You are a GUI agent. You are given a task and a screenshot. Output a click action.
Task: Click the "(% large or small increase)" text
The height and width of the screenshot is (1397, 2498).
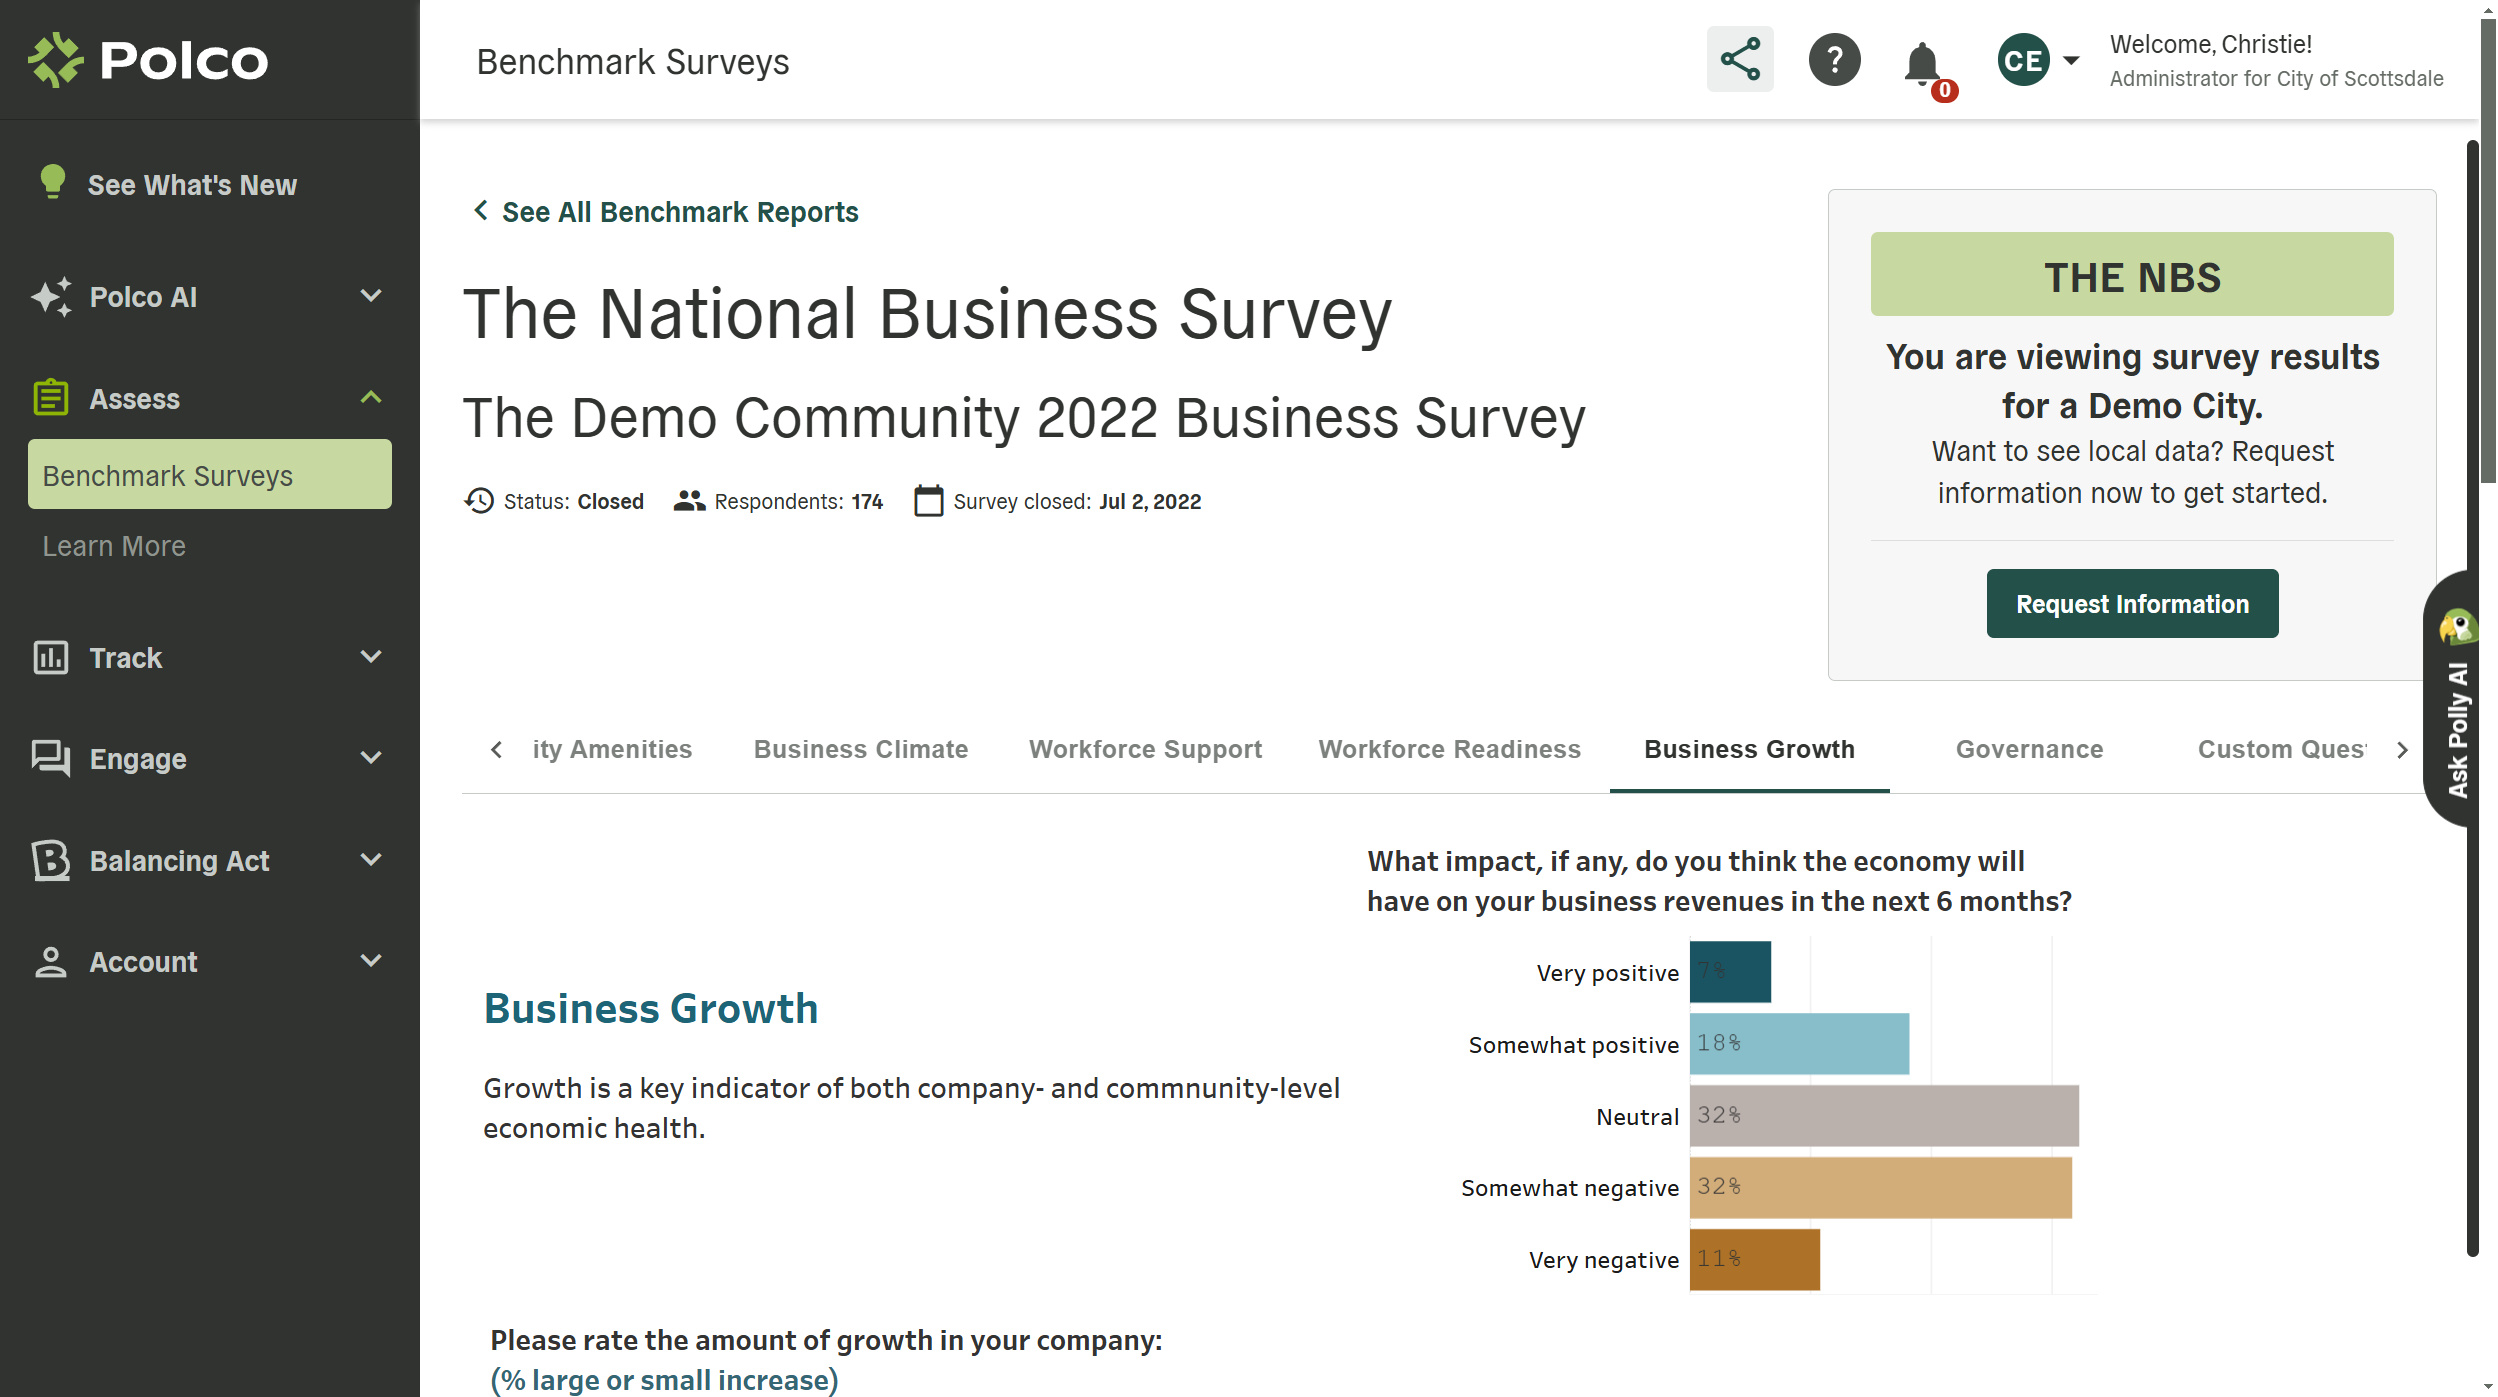(x=665, y=1380)
